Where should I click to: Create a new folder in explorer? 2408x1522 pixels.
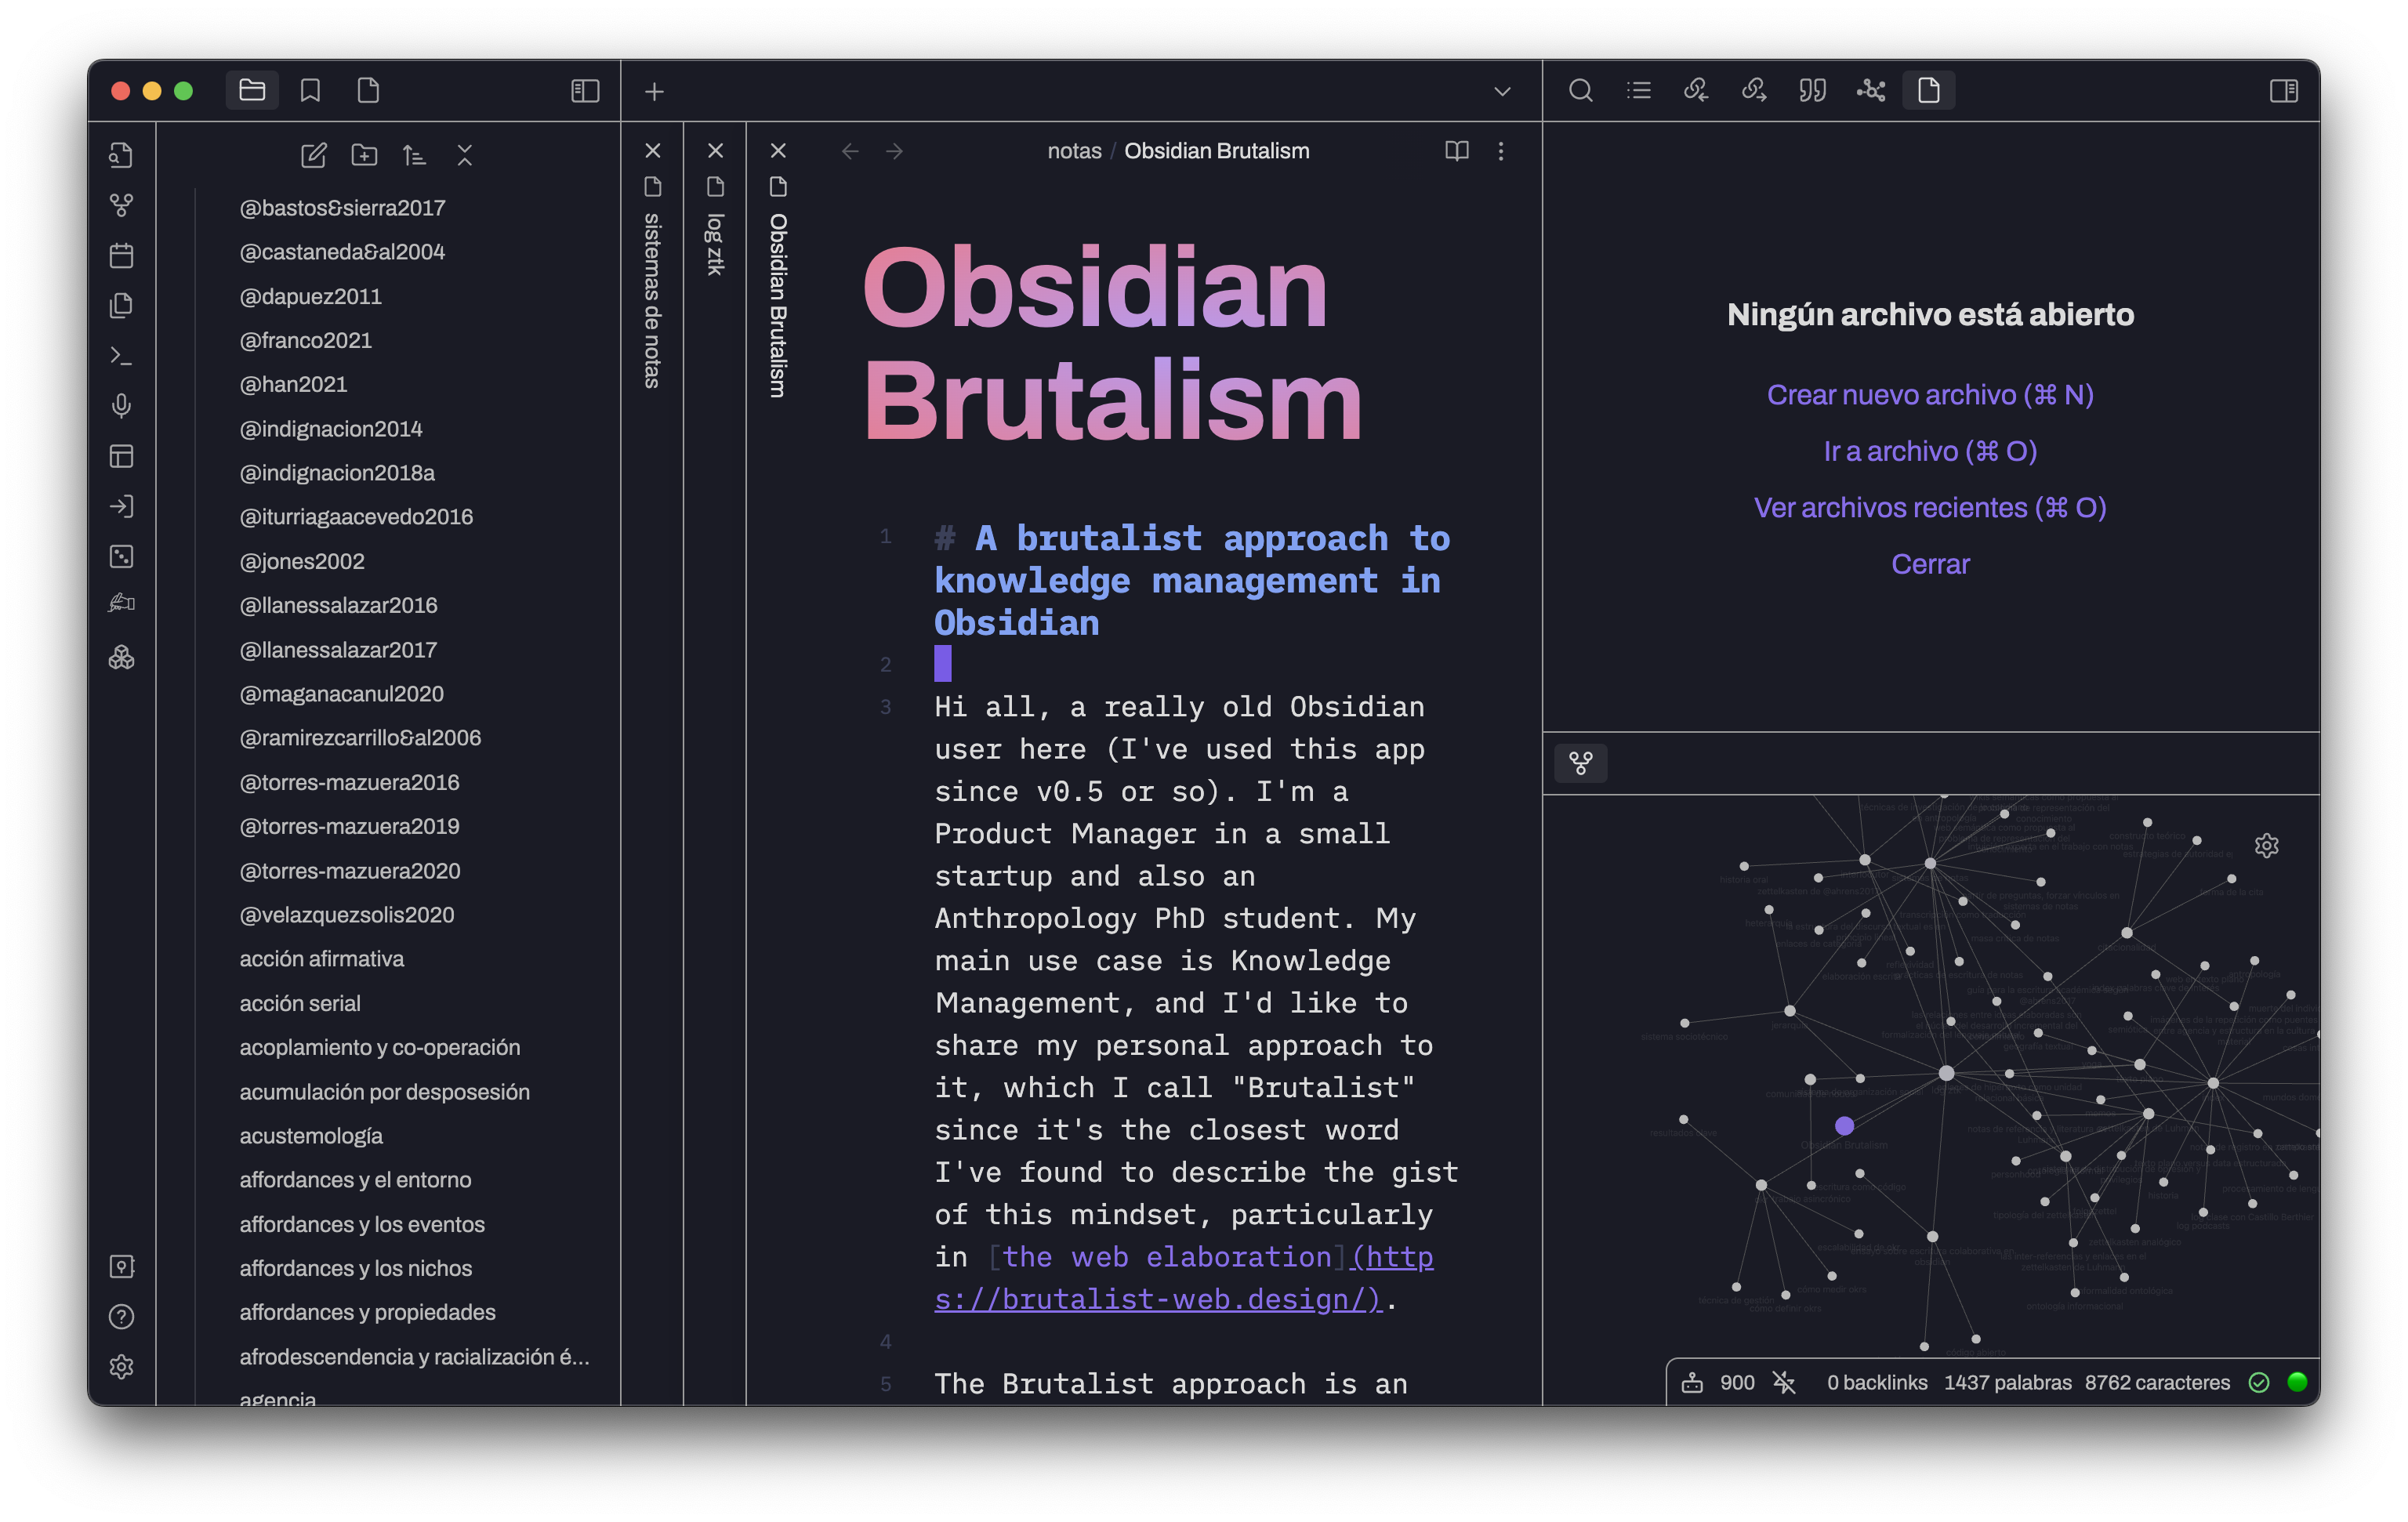click(x=364, y=155)
